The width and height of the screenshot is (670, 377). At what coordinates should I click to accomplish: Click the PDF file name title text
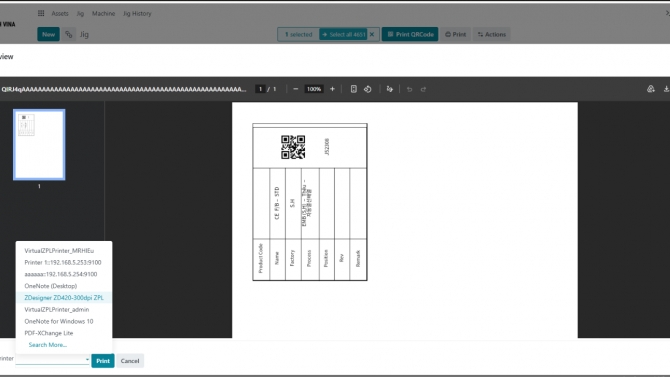(124, 89)
